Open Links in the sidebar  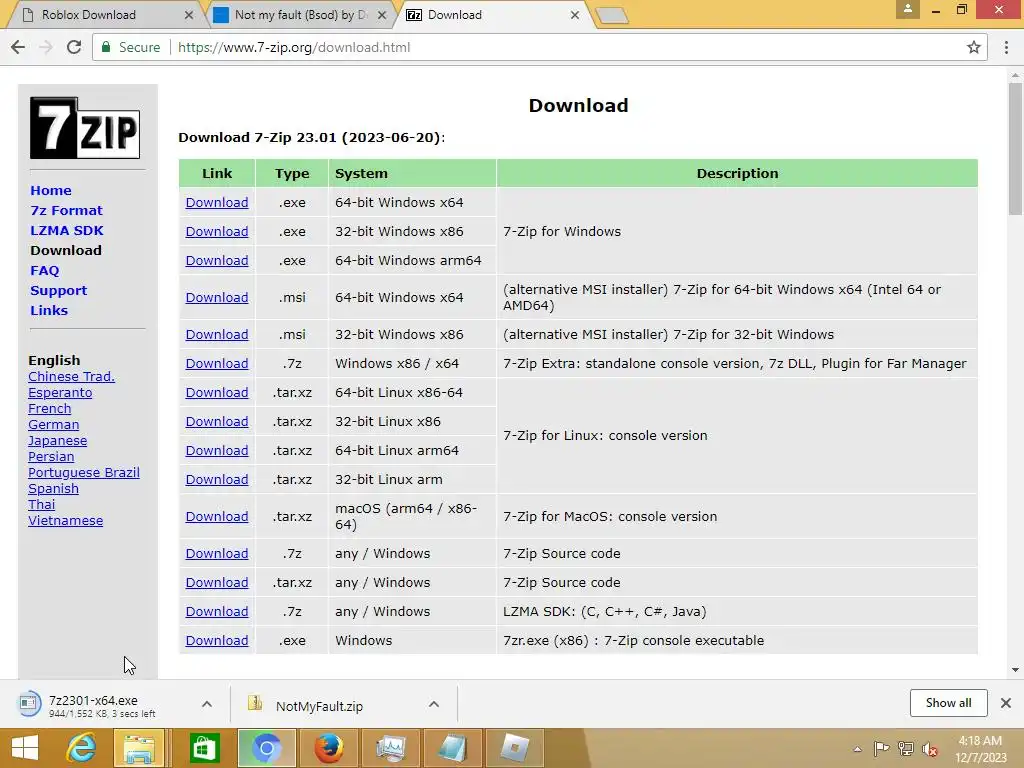(49, 310)
